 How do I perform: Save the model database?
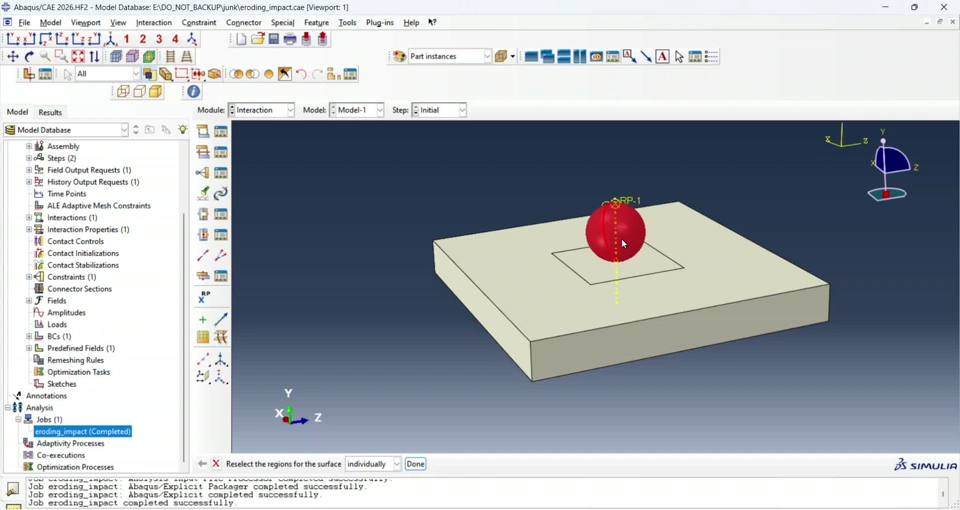(274, 39)
